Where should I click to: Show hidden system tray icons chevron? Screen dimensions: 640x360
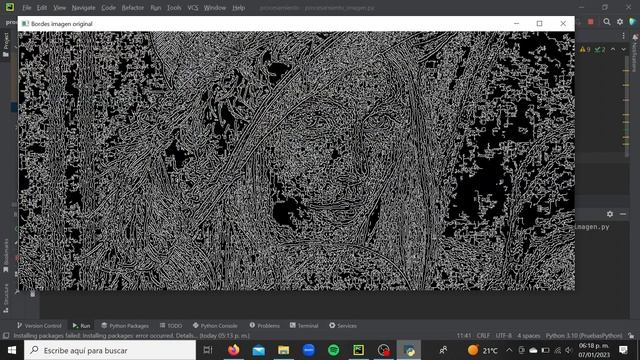[x=509, y=350]
